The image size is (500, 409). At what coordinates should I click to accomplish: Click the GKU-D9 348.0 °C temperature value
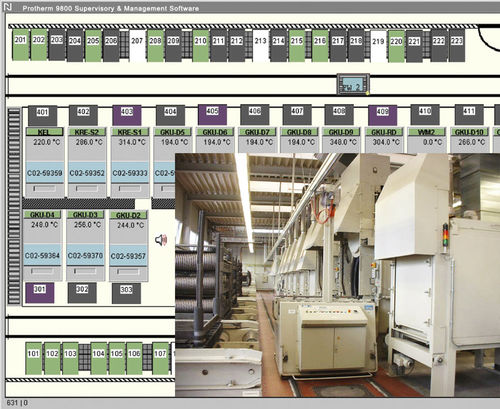(343, 142)
